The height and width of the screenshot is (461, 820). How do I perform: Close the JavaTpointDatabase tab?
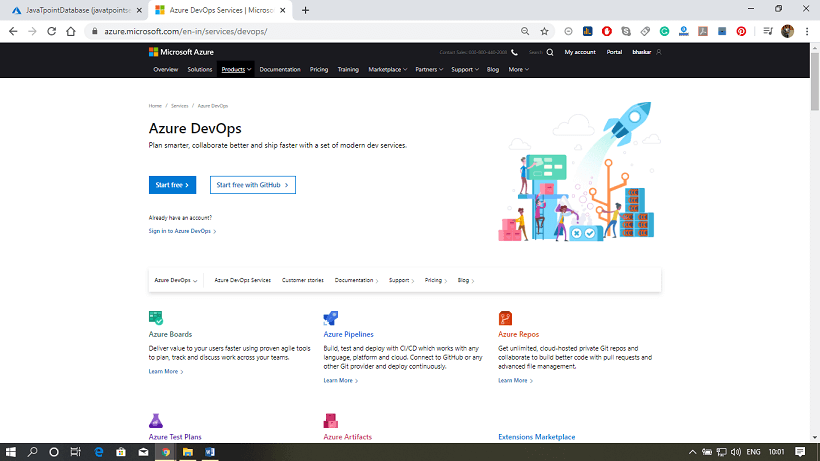click(139, 10)
